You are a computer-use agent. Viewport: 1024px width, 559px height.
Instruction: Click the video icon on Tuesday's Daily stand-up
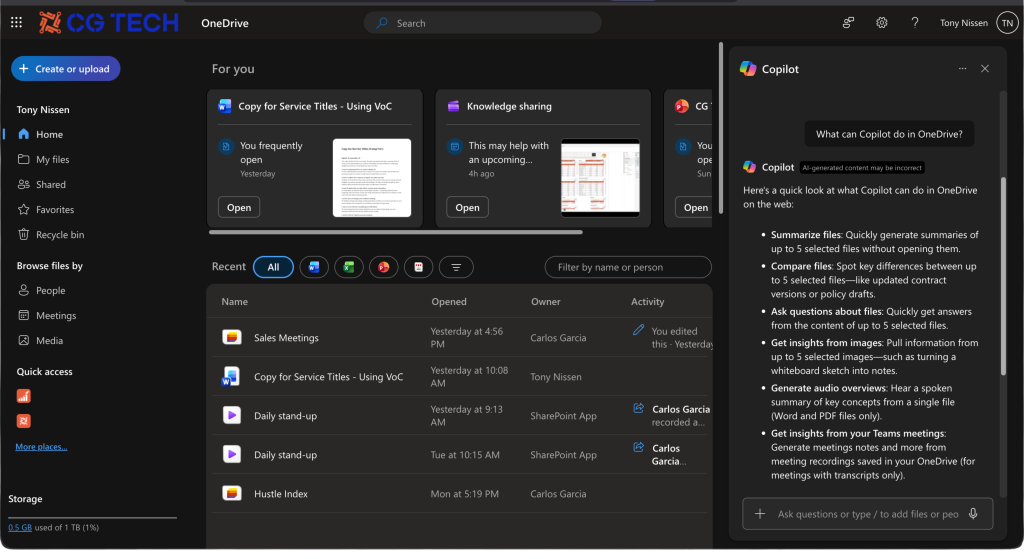point(231,454)
